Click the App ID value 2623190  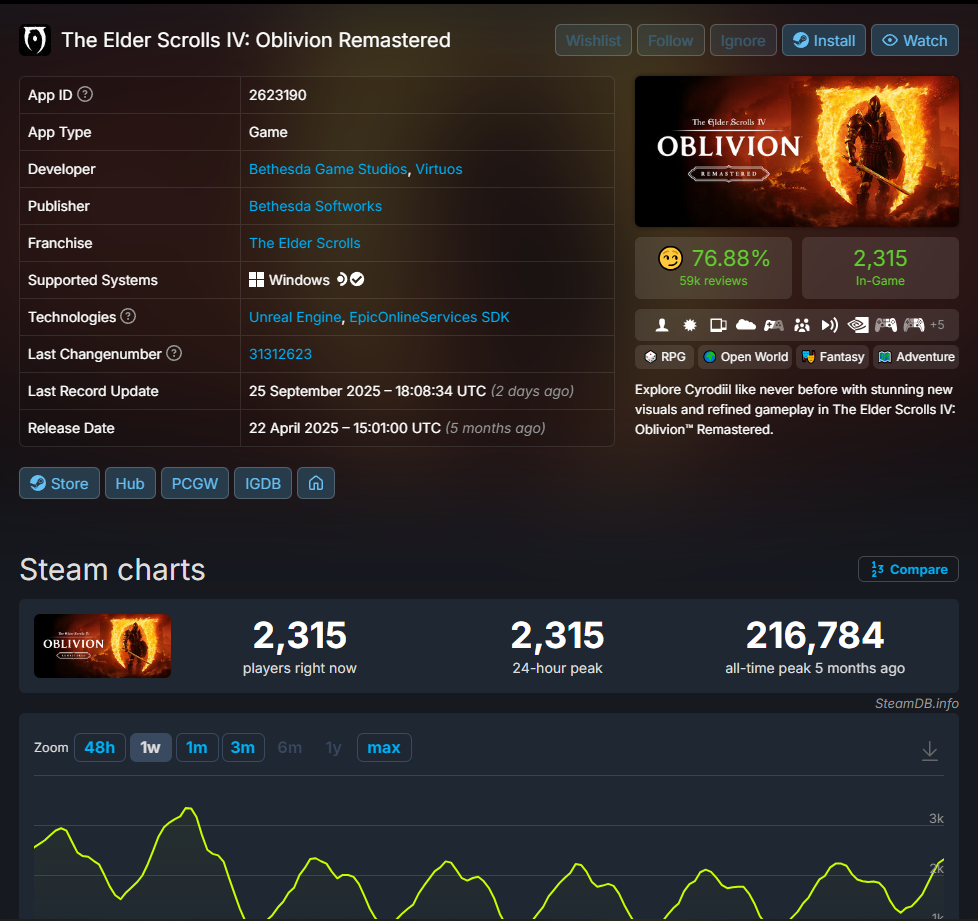pos(278,95)
